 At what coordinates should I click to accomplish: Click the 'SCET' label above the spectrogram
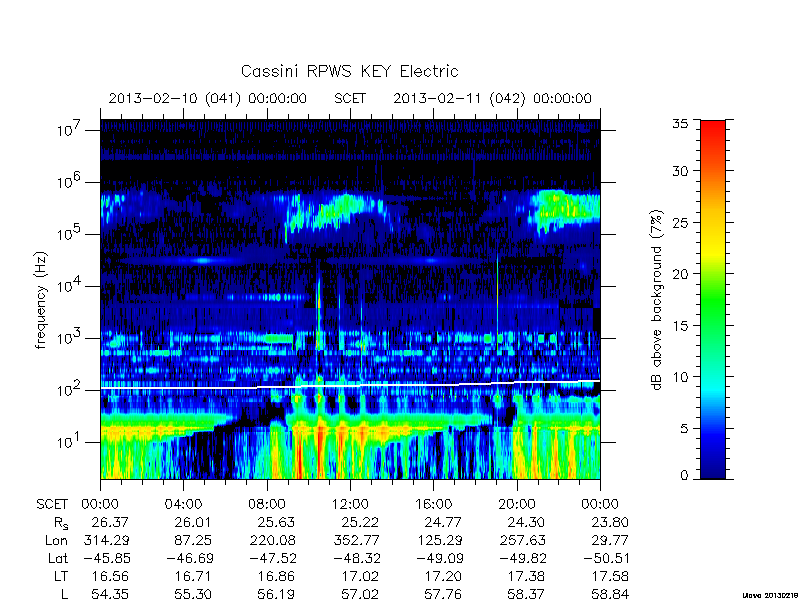point(350,98)
